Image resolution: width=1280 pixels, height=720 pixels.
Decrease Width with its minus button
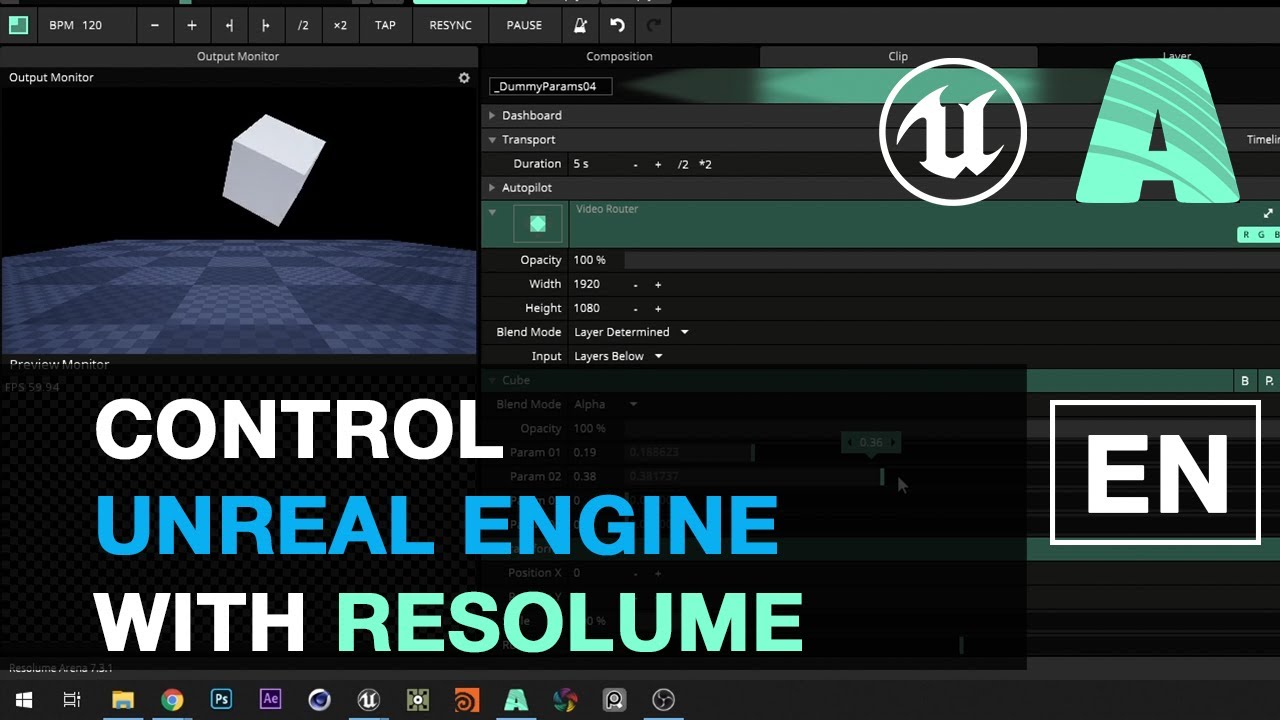[635, 284]
